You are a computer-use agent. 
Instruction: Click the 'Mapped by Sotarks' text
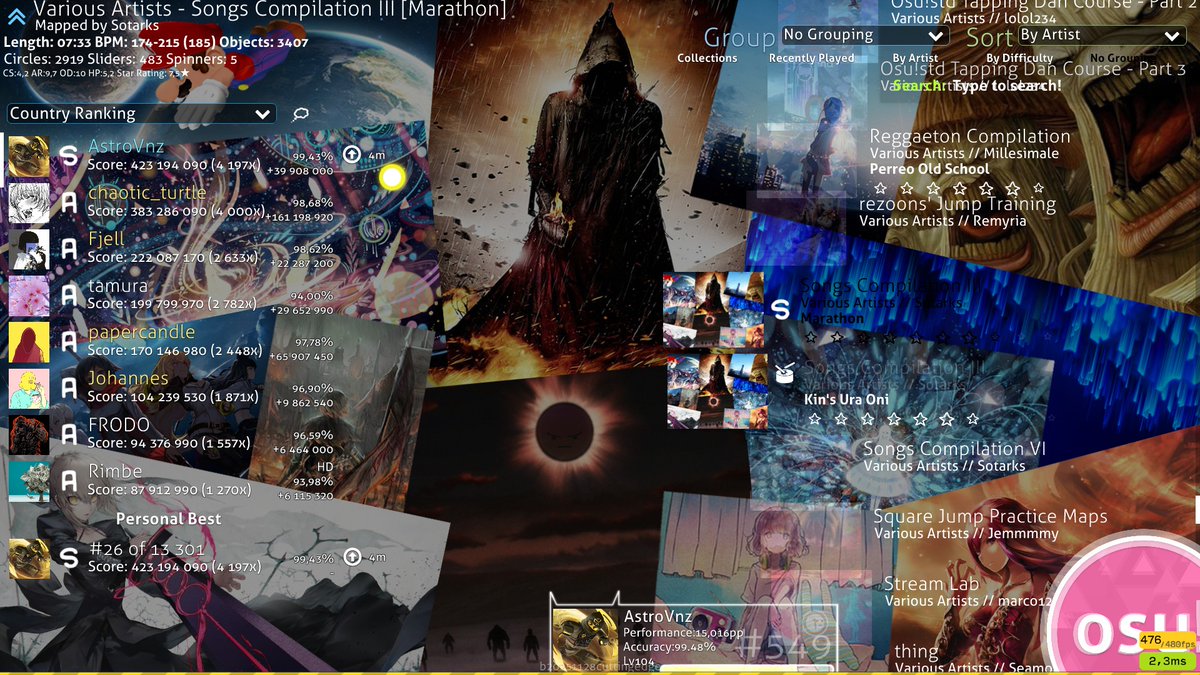click(x=96, y=26)
